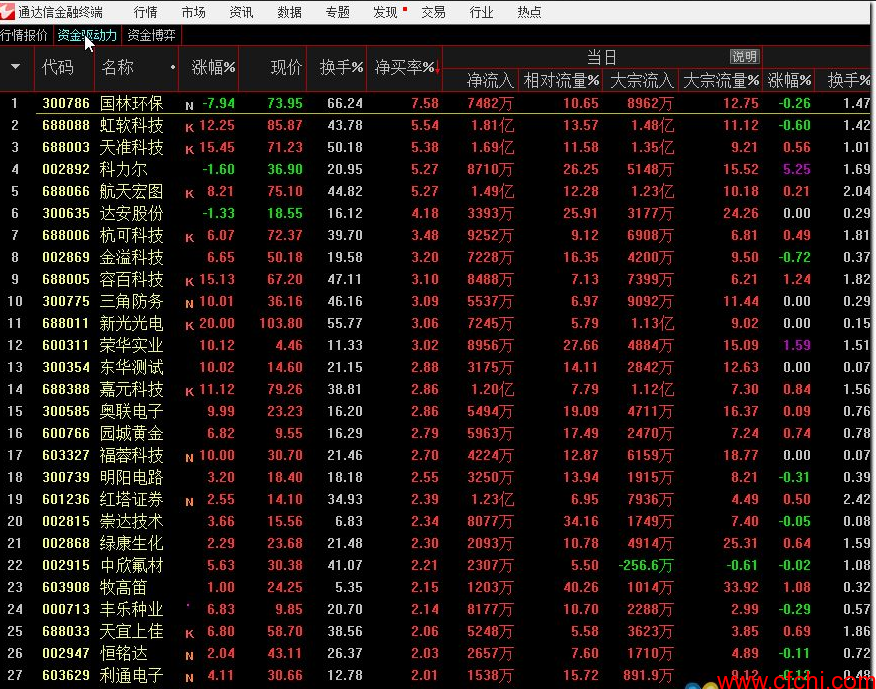Image resolution: width=876 pixels, height=689 pixels.
Task: Click the red dot beside 发现 menu
Action: pyautogui.click(x=405, y=9)
